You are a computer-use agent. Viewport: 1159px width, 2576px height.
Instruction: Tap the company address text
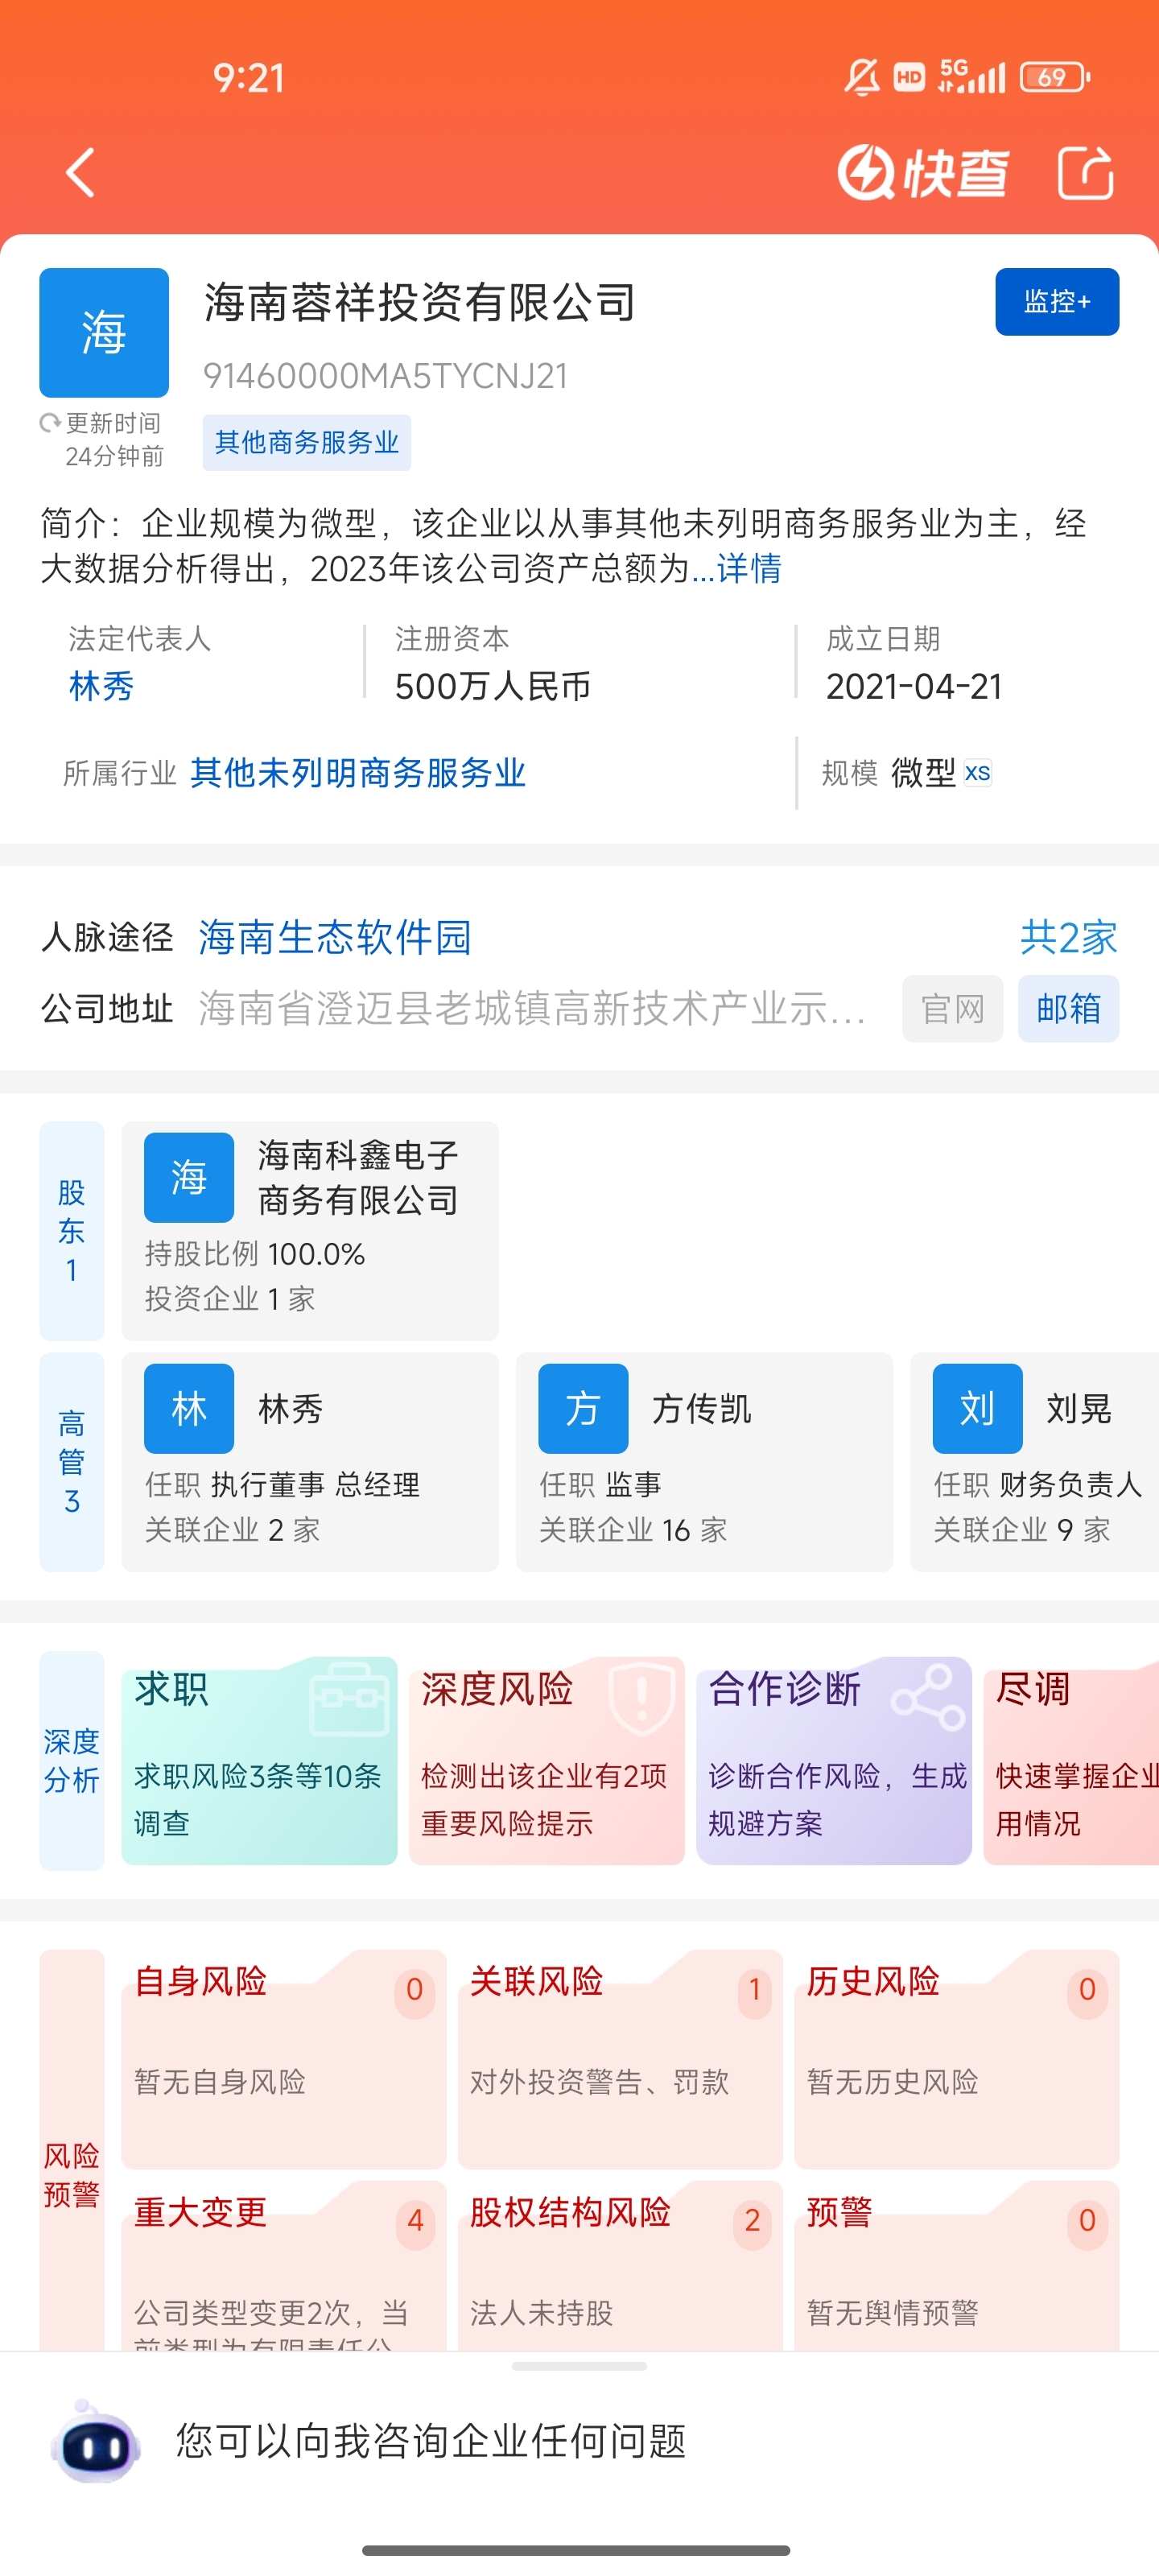pos(532,1009)
